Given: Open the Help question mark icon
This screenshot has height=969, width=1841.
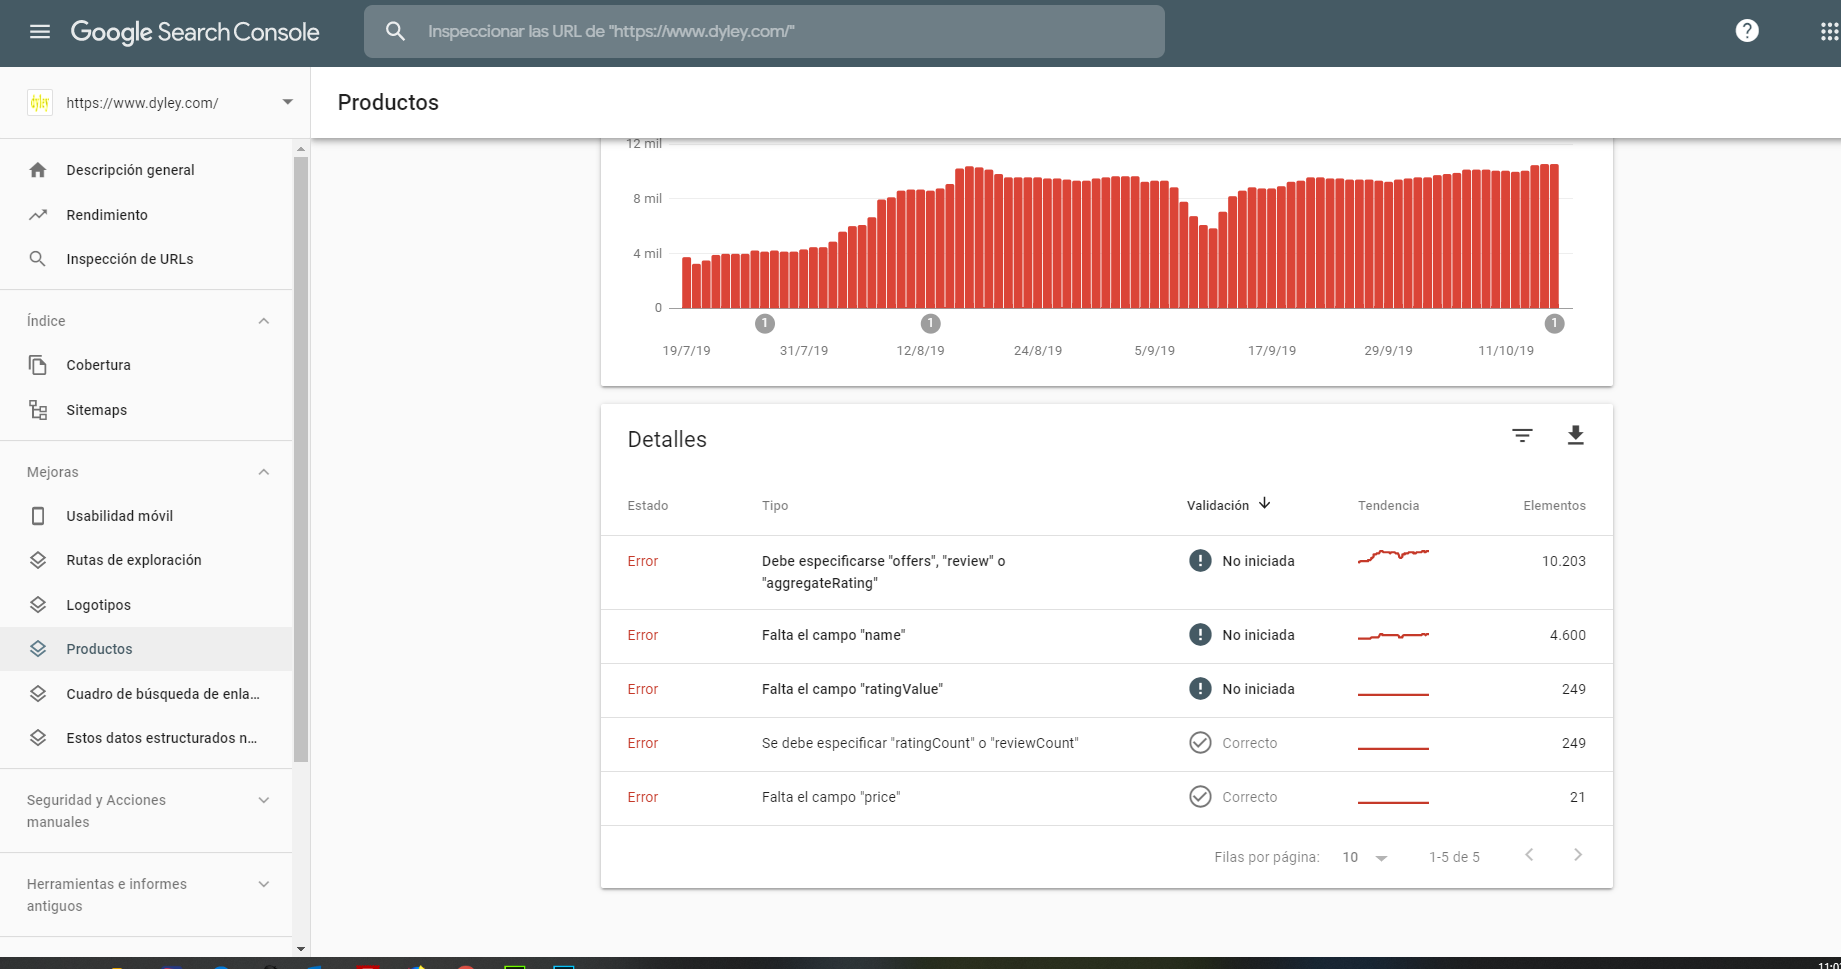Looking at the screenshot, I should coord(1747,31).
